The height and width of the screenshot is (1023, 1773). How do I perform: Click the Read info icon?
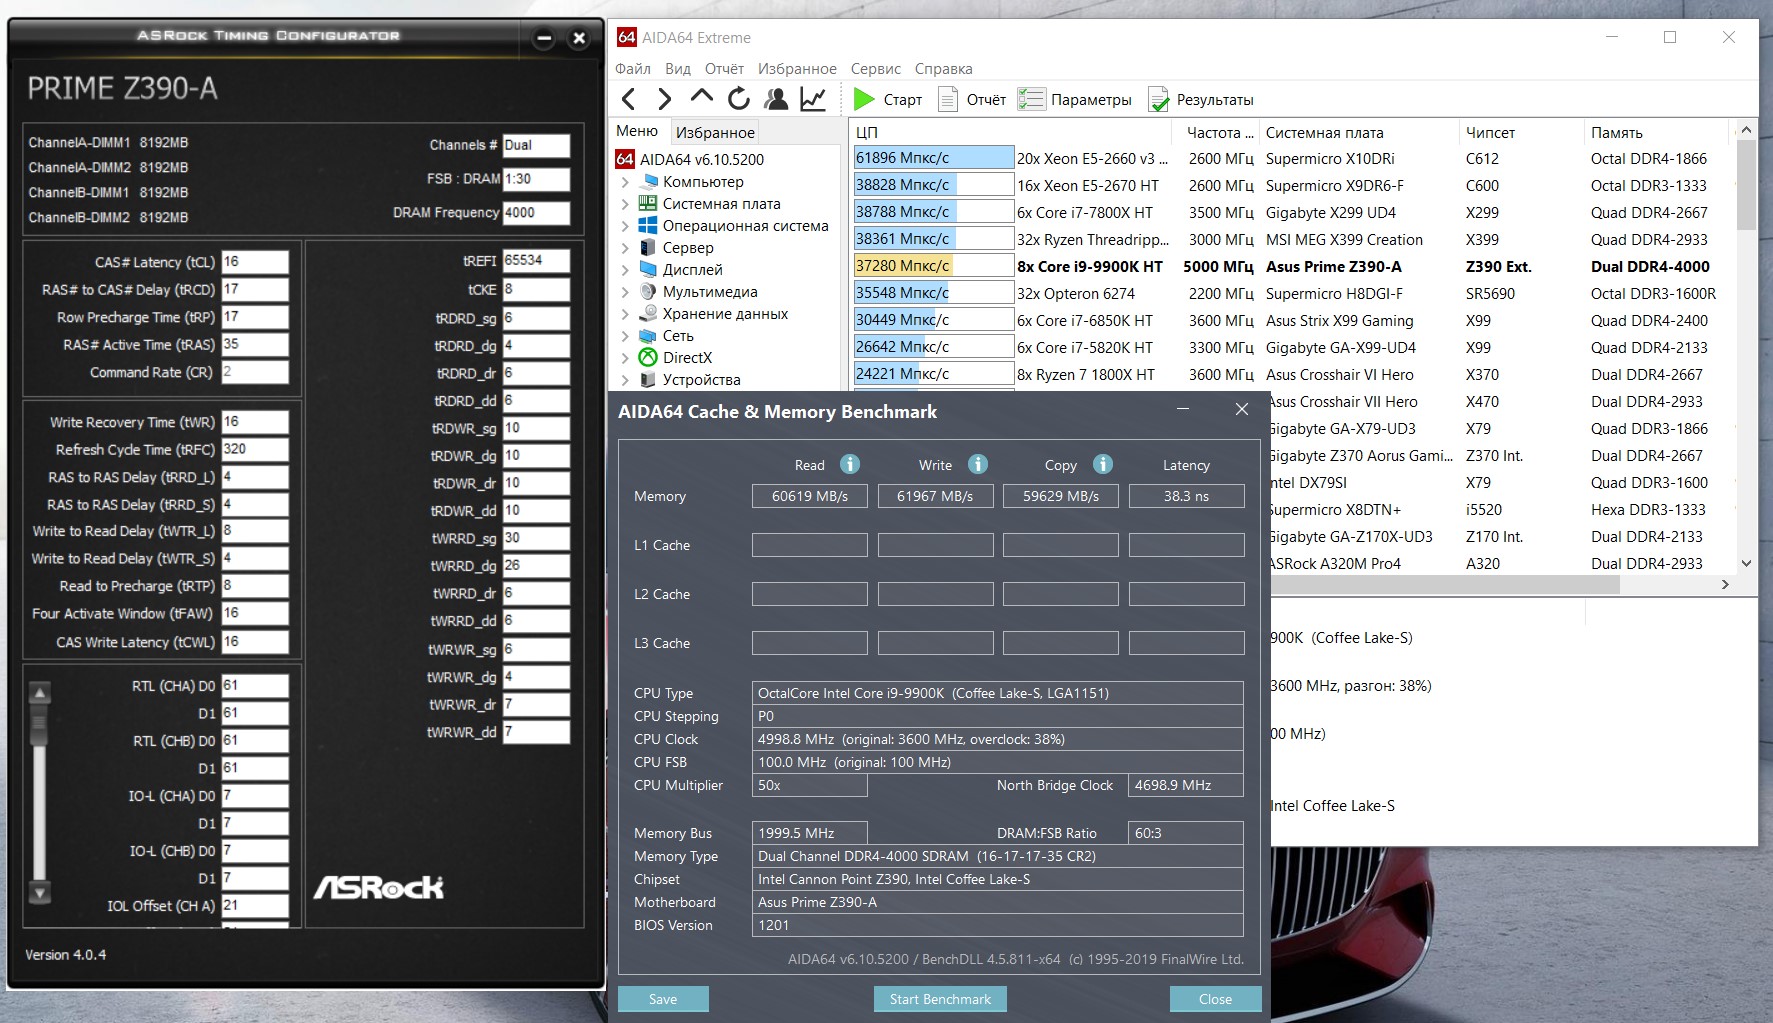850,464
